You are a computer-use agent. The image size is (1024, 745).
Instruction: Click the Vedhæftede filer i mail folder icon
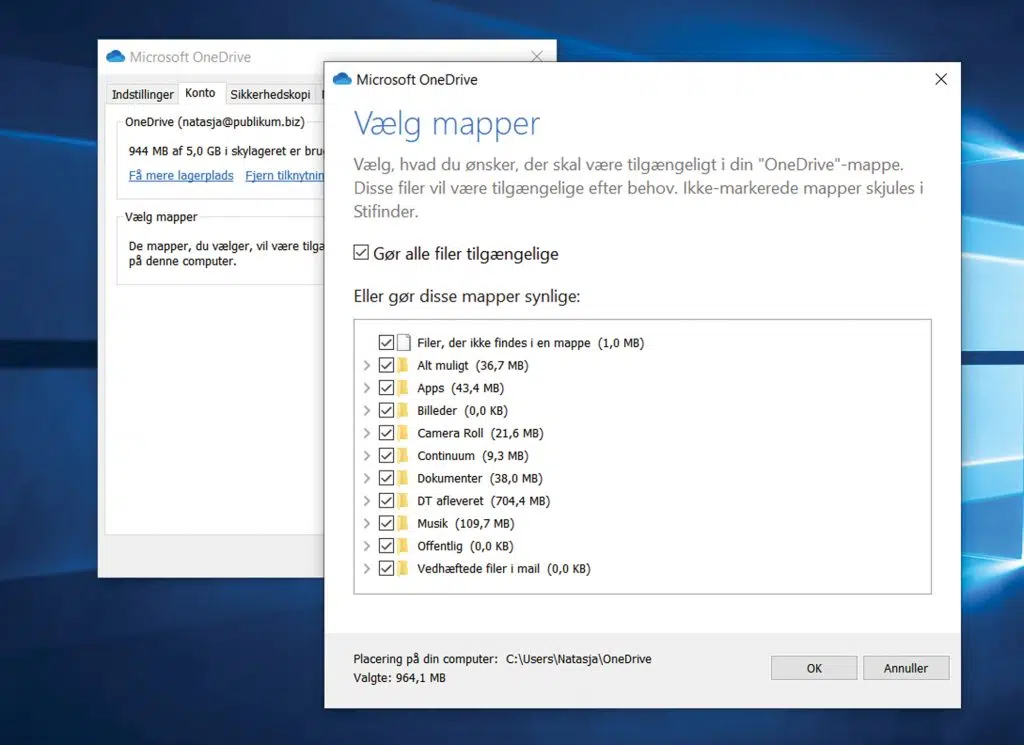pos(403,568)
